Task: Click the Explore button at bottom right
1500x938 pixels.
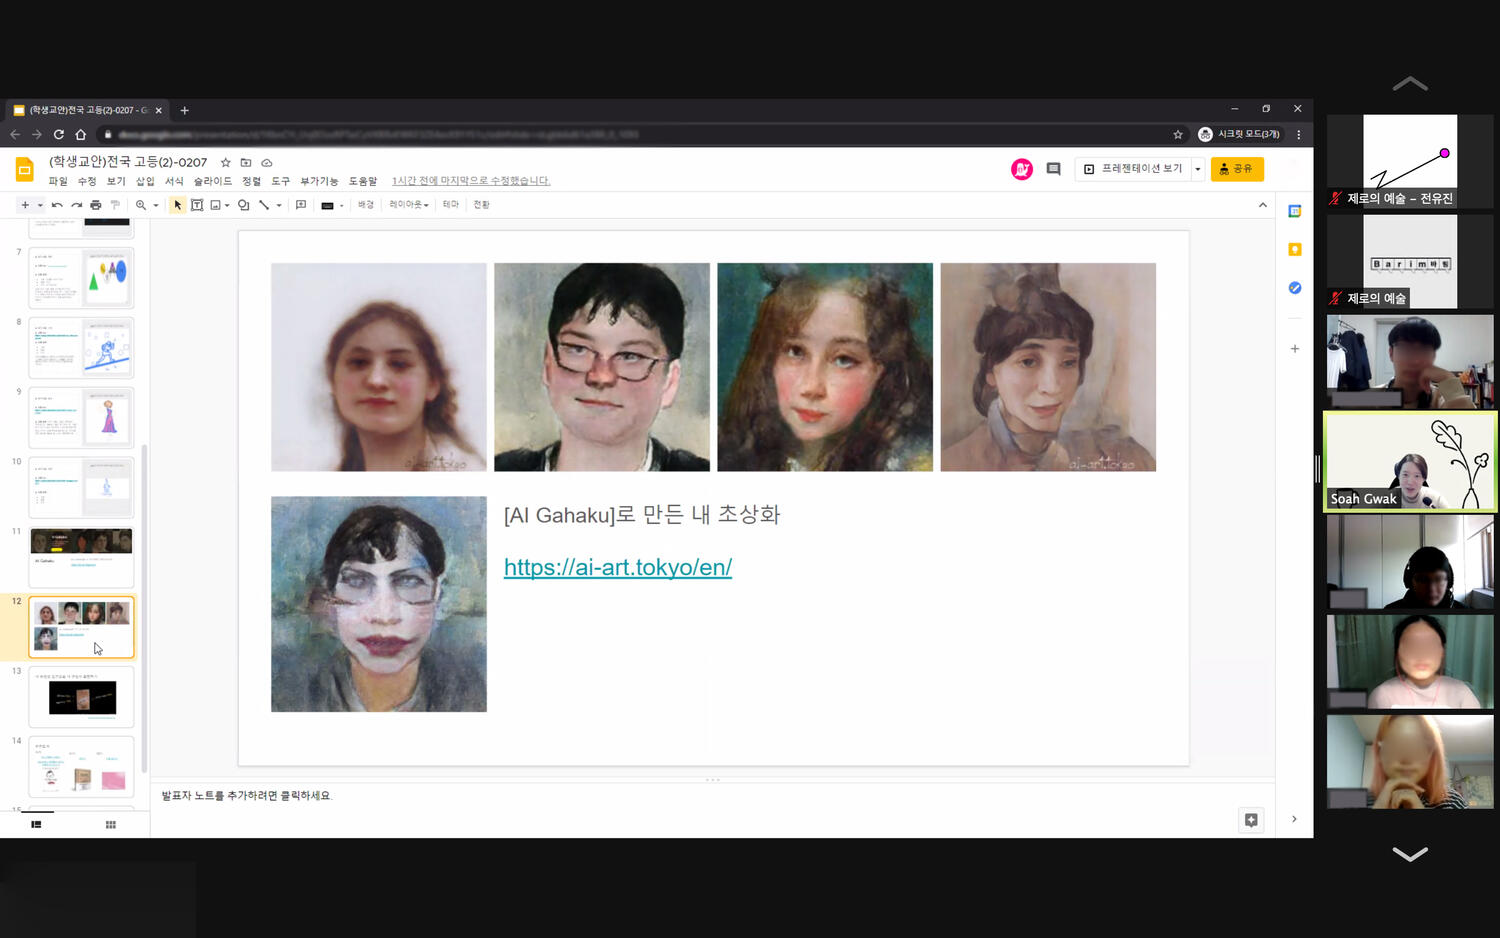Action: pos(1251,820)
